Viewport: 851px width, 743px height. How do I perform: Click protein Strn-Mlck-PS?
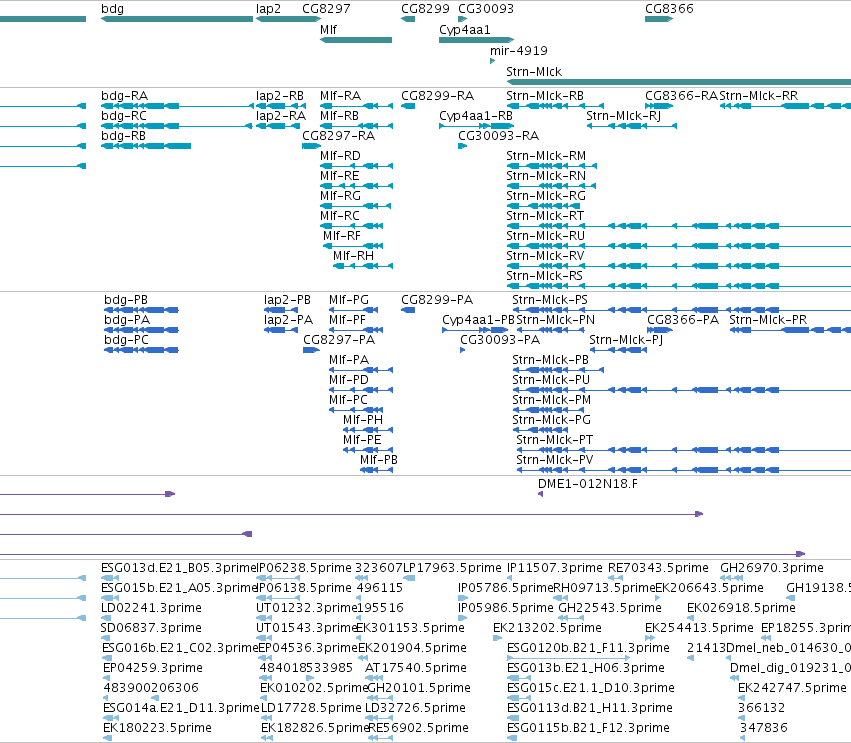pos(550,300)
